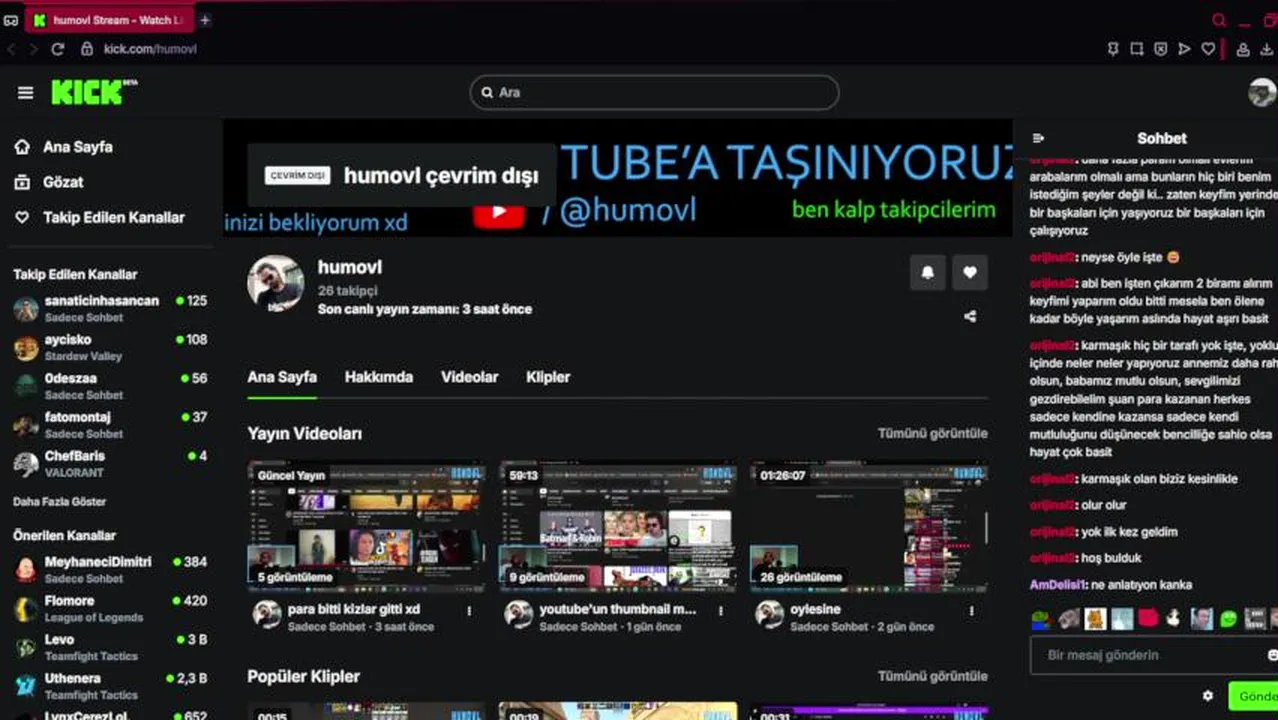
Task: Open Flomore recommended channel
Action: pyautogui.click(x=110, y=608)
